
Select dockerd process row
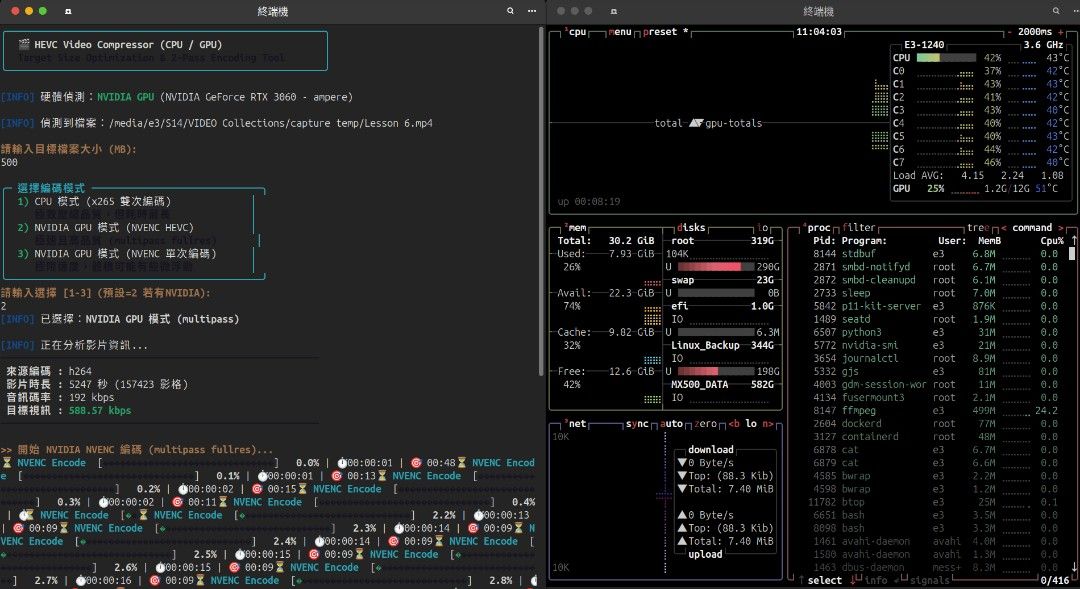(938, 424)
